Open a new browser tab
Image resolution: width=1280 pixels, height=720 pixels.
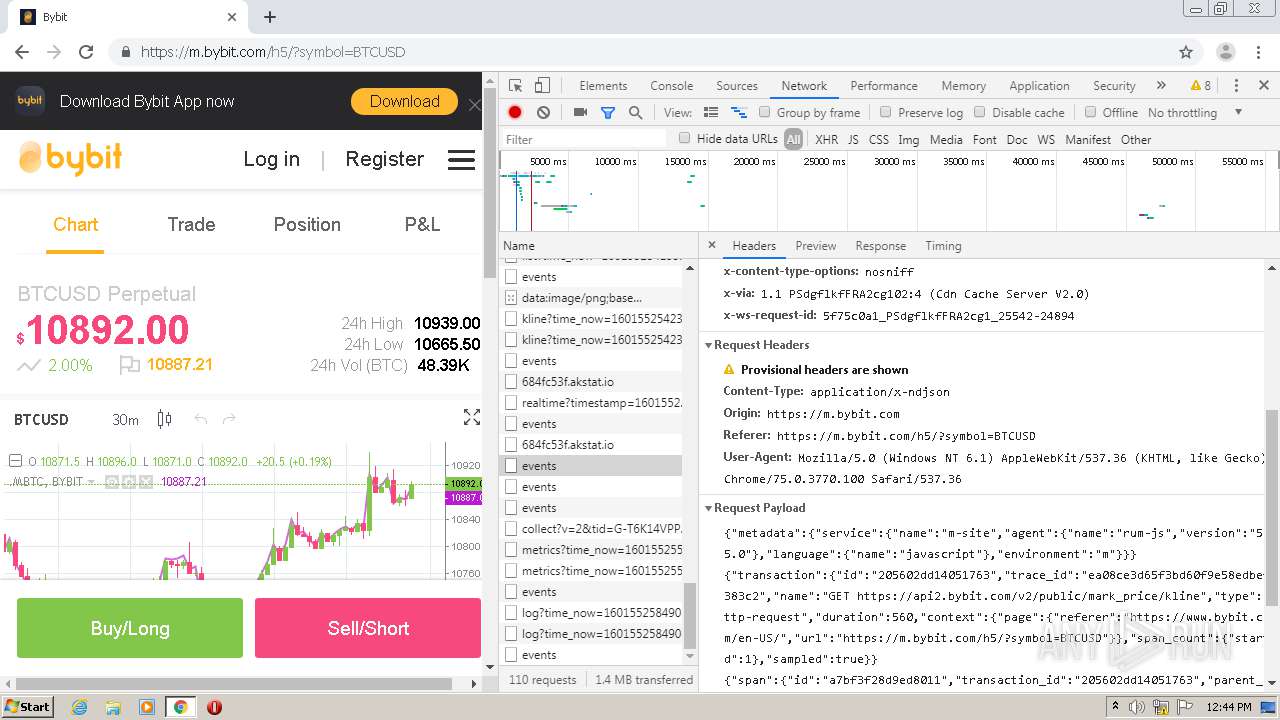tap(270, 17)
